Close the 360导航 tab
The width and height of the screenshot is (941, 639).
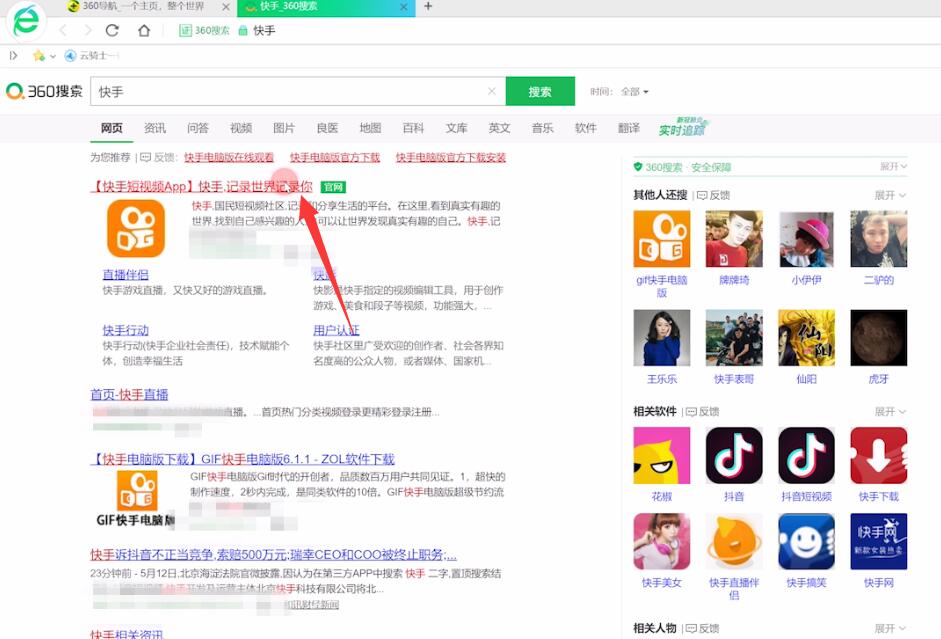(226, 7)
